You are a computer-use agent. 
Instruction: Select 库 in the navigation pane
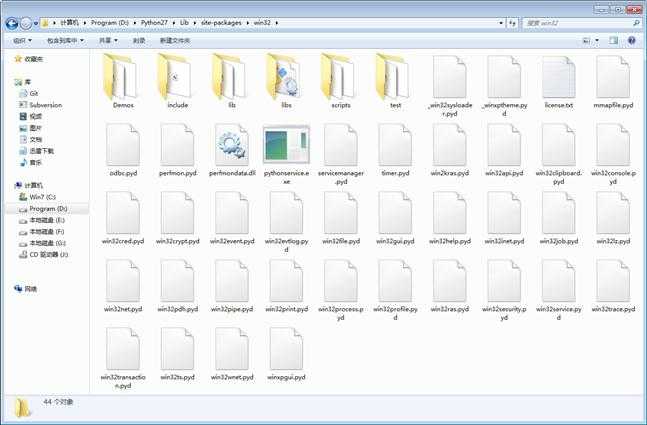pos(27,82)
